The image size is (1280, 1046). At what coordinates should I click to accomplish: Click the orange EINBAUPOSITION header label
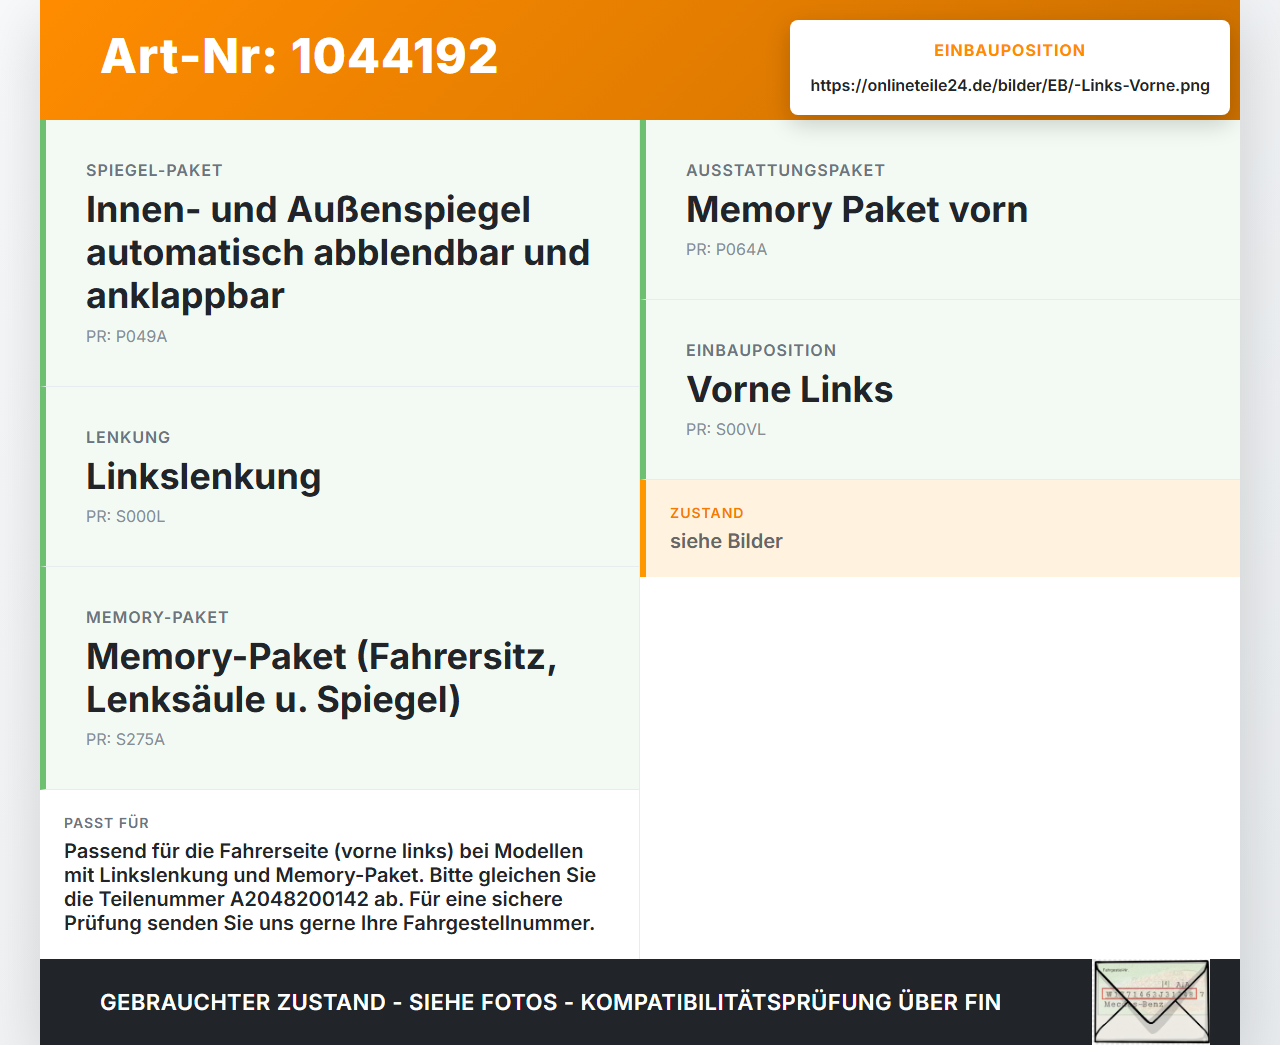point(1010,50)
